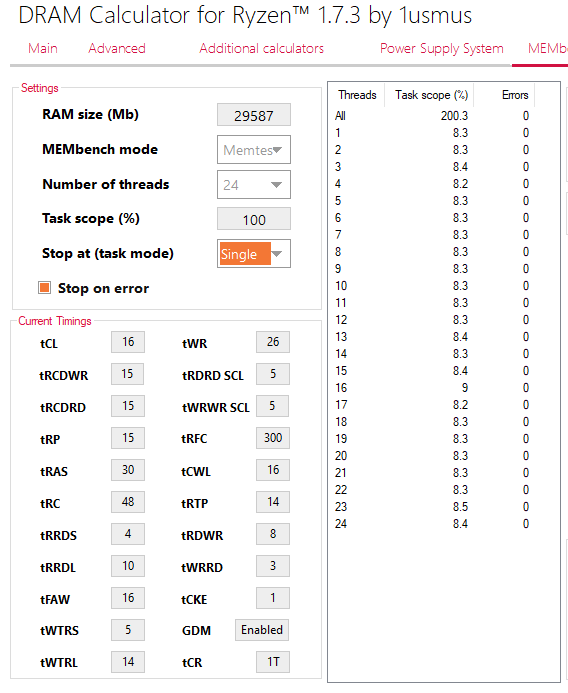Image resolution: width=568 pixels, height=693 pixels.
Task: Click the tCR 1T field
Action: [x=273, y=662]
